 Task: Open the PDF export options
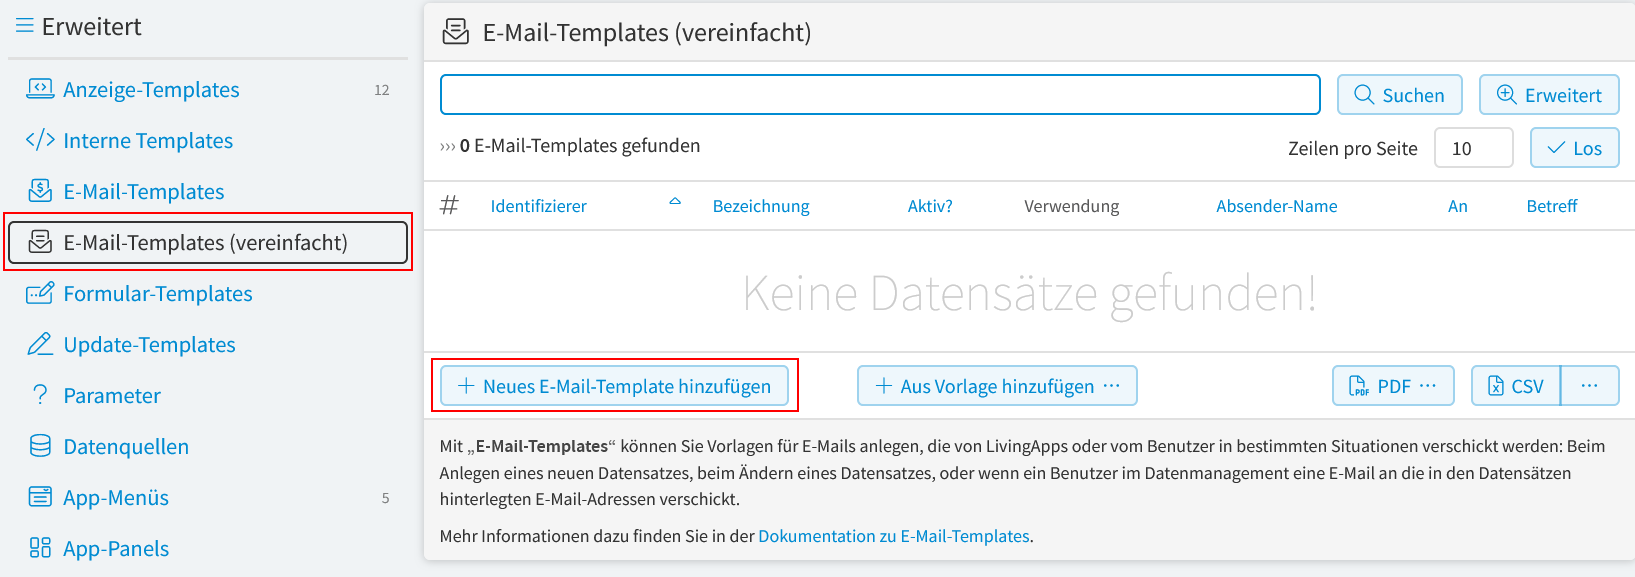pyautogui.click(x=1393, y=386)
